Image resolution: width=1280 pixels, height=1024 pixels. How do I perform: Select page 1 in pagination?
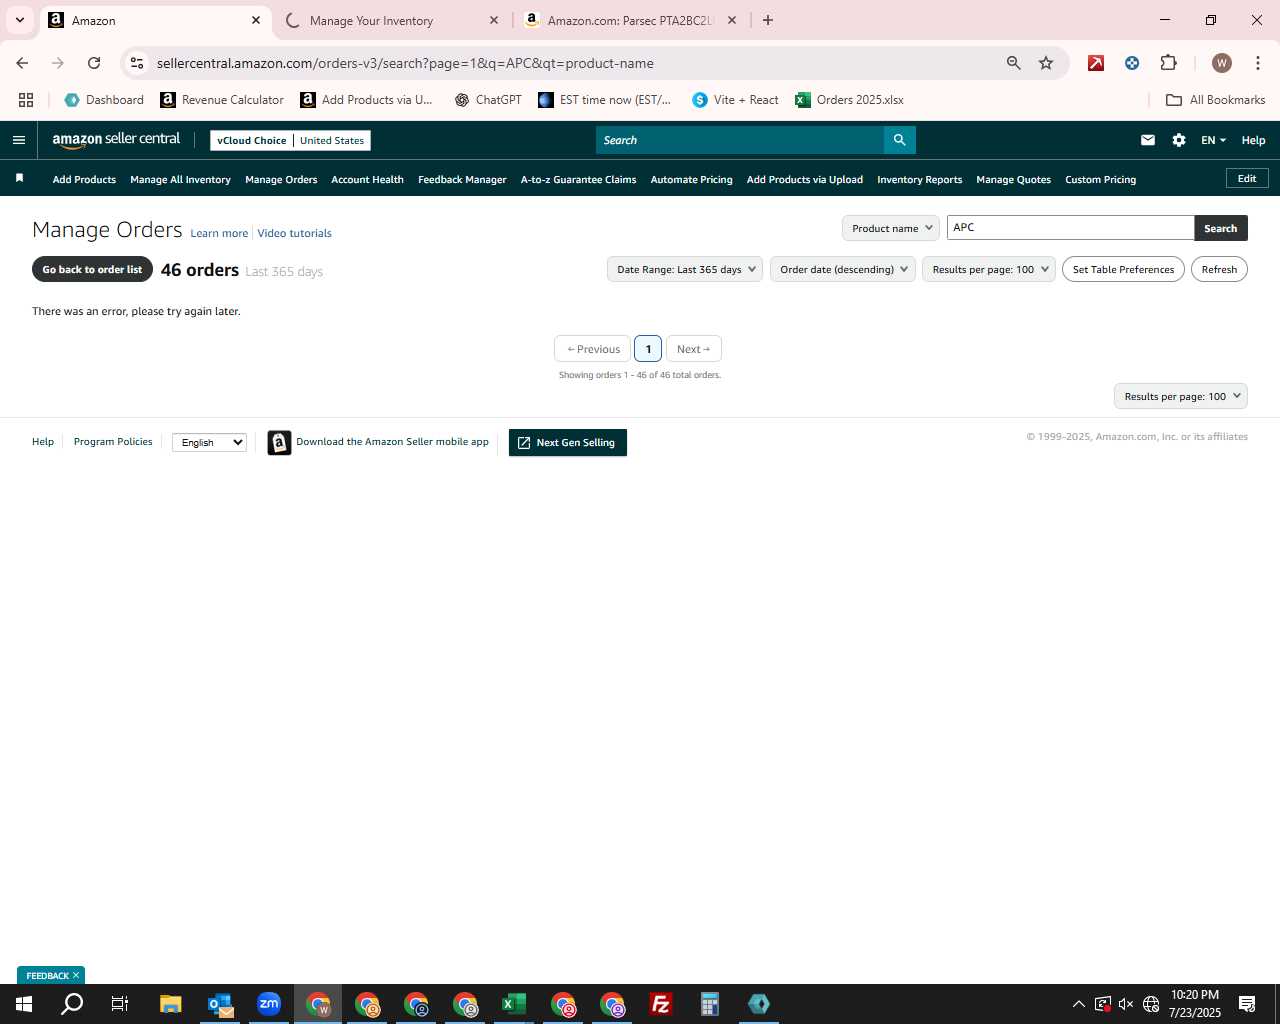click(648, 348)
